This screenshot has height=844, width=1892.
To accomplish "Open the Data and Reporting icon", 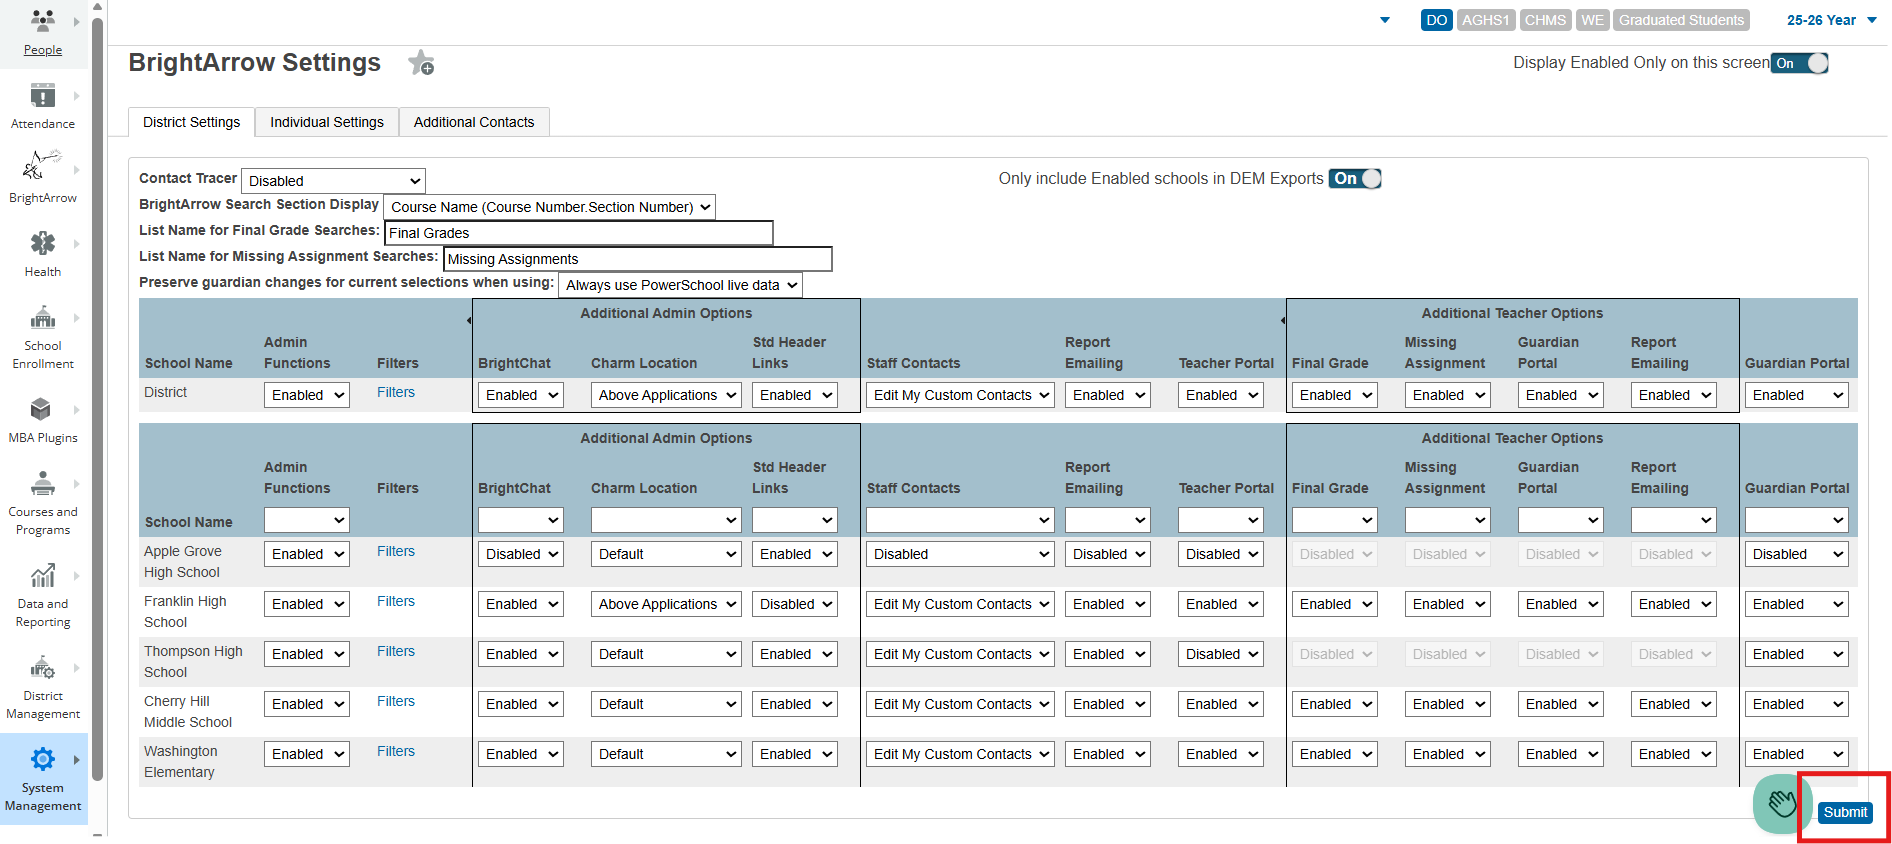I will 43,575.
